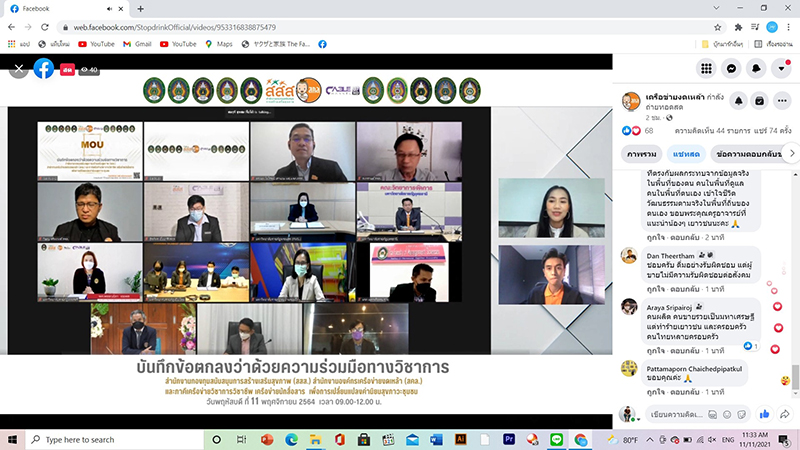800x450 pixels.
Task: Open the page name เครือข่ายงดเหล้า
Action: [674, 97]
